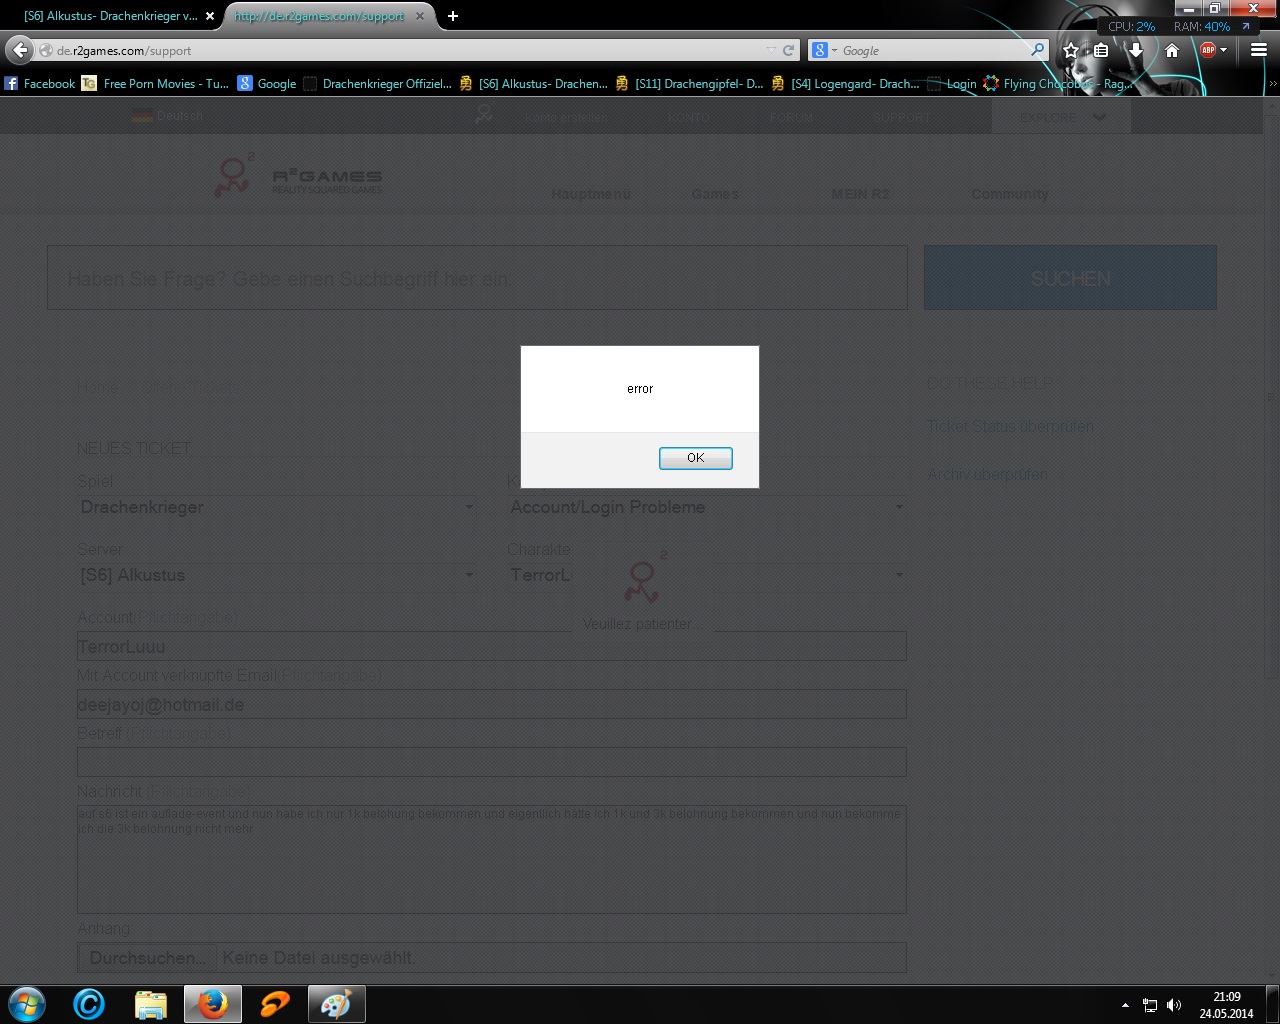Close the de.r2games.com/support tab
Screen dimensions: 1280x1024
(420, 16)
